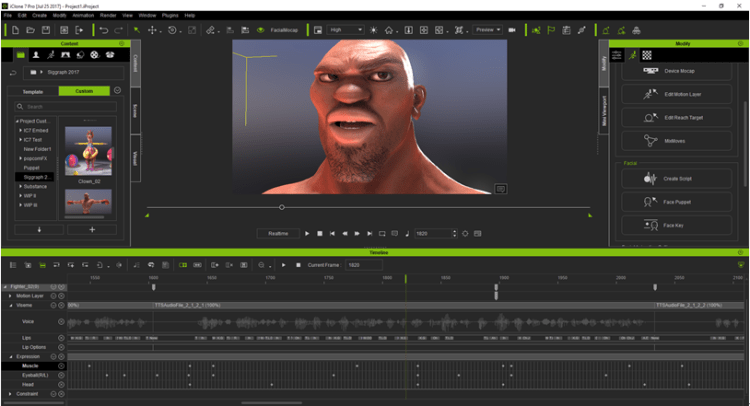Image resolution: width=750 pixels, height=406 pixels.
Task: Switch to the Template tab
Action: coord(33,91)
